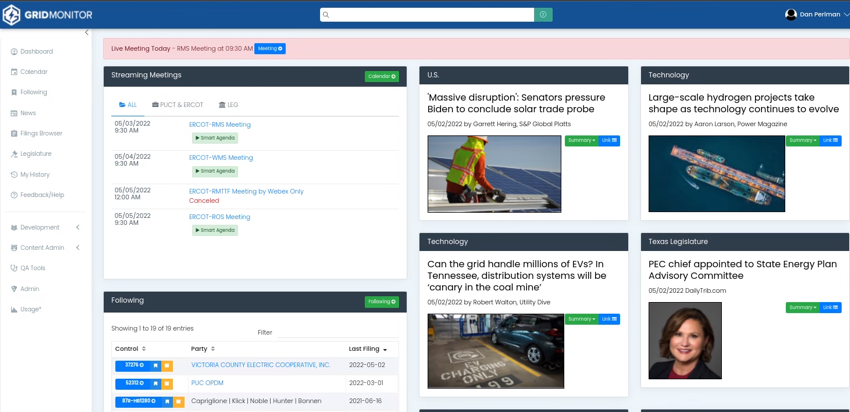This screenshot has width=850, height=412.
Task: Open Calendar from the sidebar
Action: pyautogui.click(x=29, y=72)
